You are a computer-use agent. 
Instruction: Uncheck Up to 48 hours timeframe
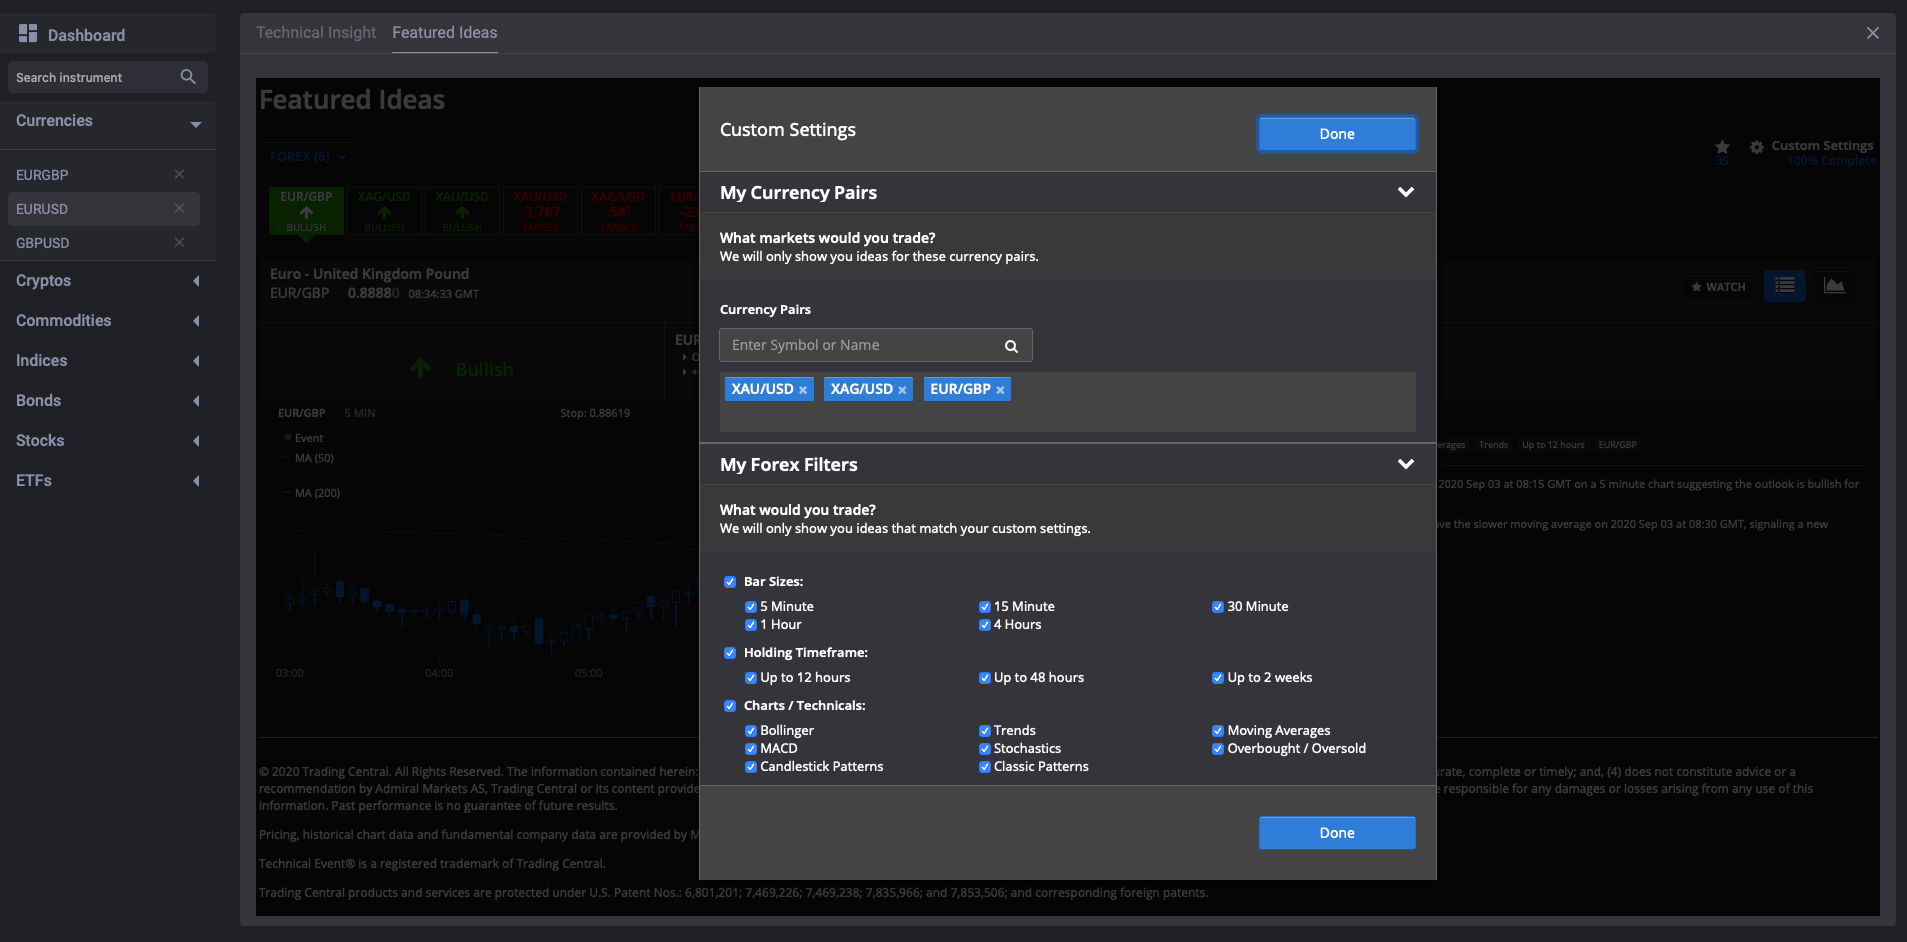[985, 678]
